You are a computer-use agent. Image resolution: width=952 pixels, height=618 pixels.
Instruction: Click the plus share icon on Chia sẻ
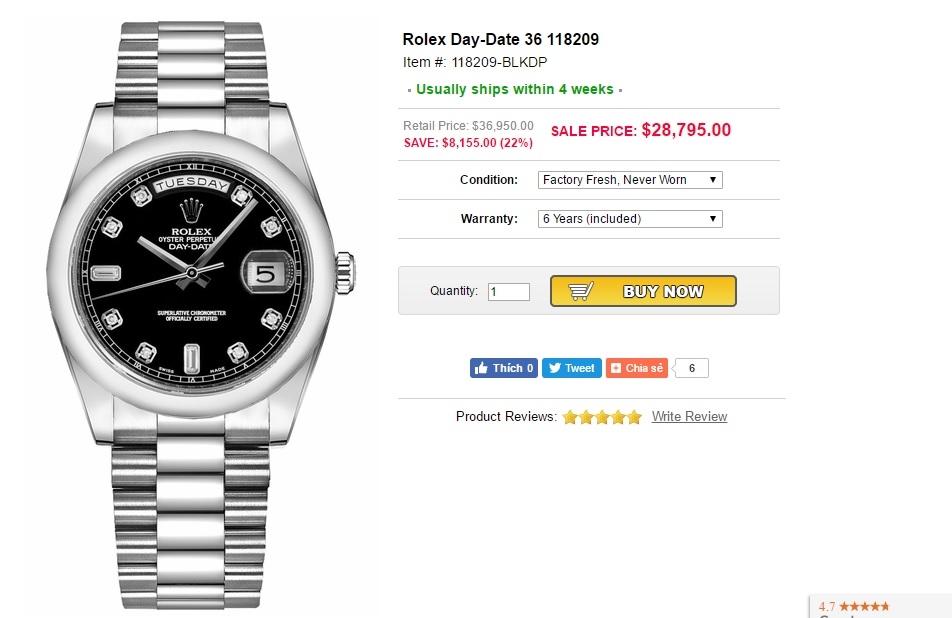(615, 367)
